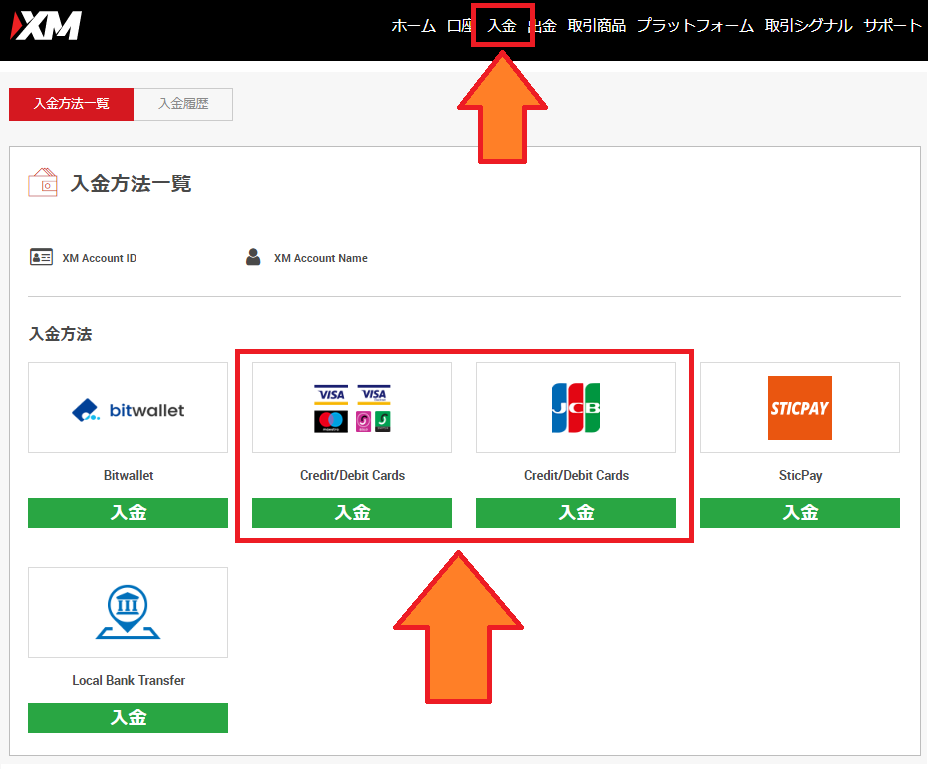The width and height of the screenshot is (928, 769).
Task: Switch to the 入金履歴 tab
Action: [183, 104]
